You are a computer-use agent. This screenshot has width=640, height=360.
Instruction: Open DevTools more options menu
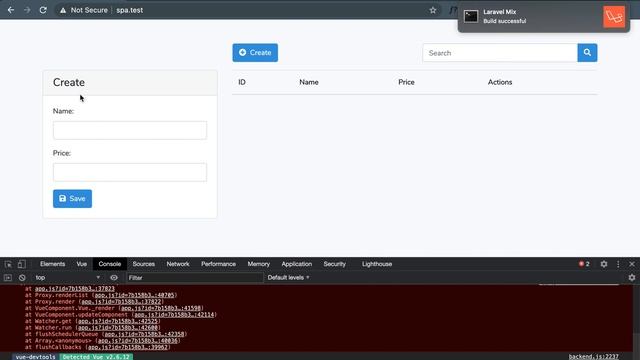[x=618, y=264]
